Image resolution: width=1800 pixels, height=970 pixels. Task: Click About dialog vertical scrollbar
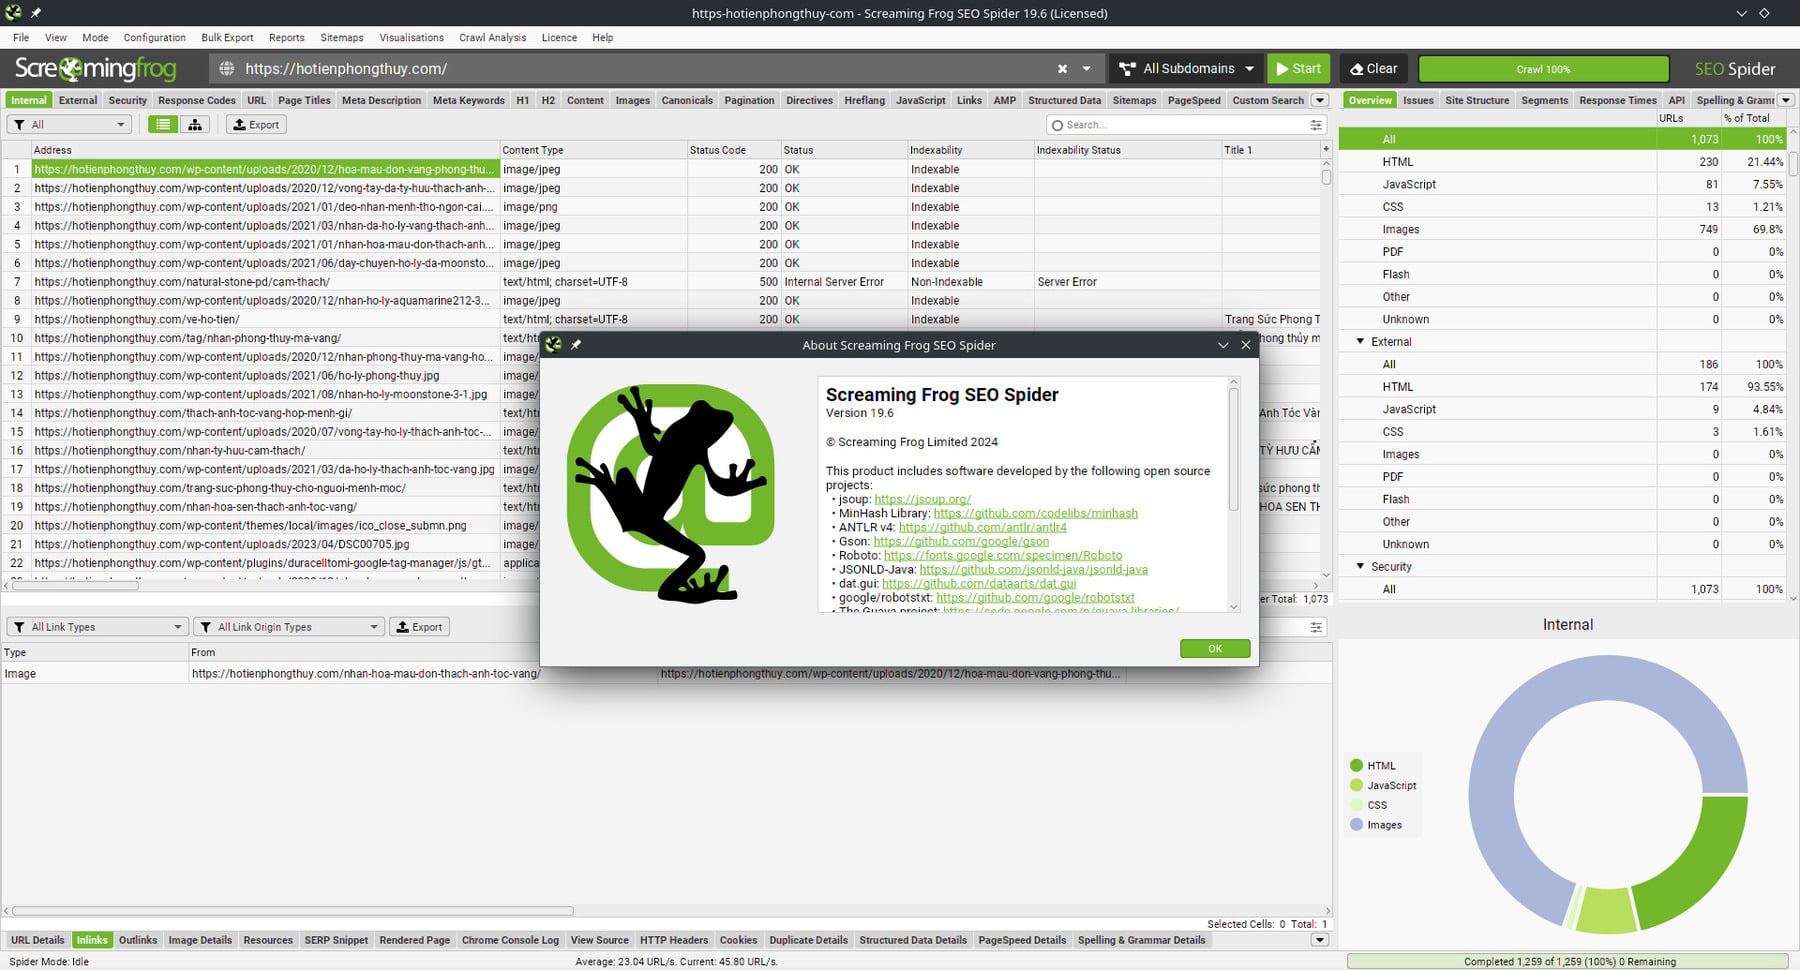[1233, 448]
